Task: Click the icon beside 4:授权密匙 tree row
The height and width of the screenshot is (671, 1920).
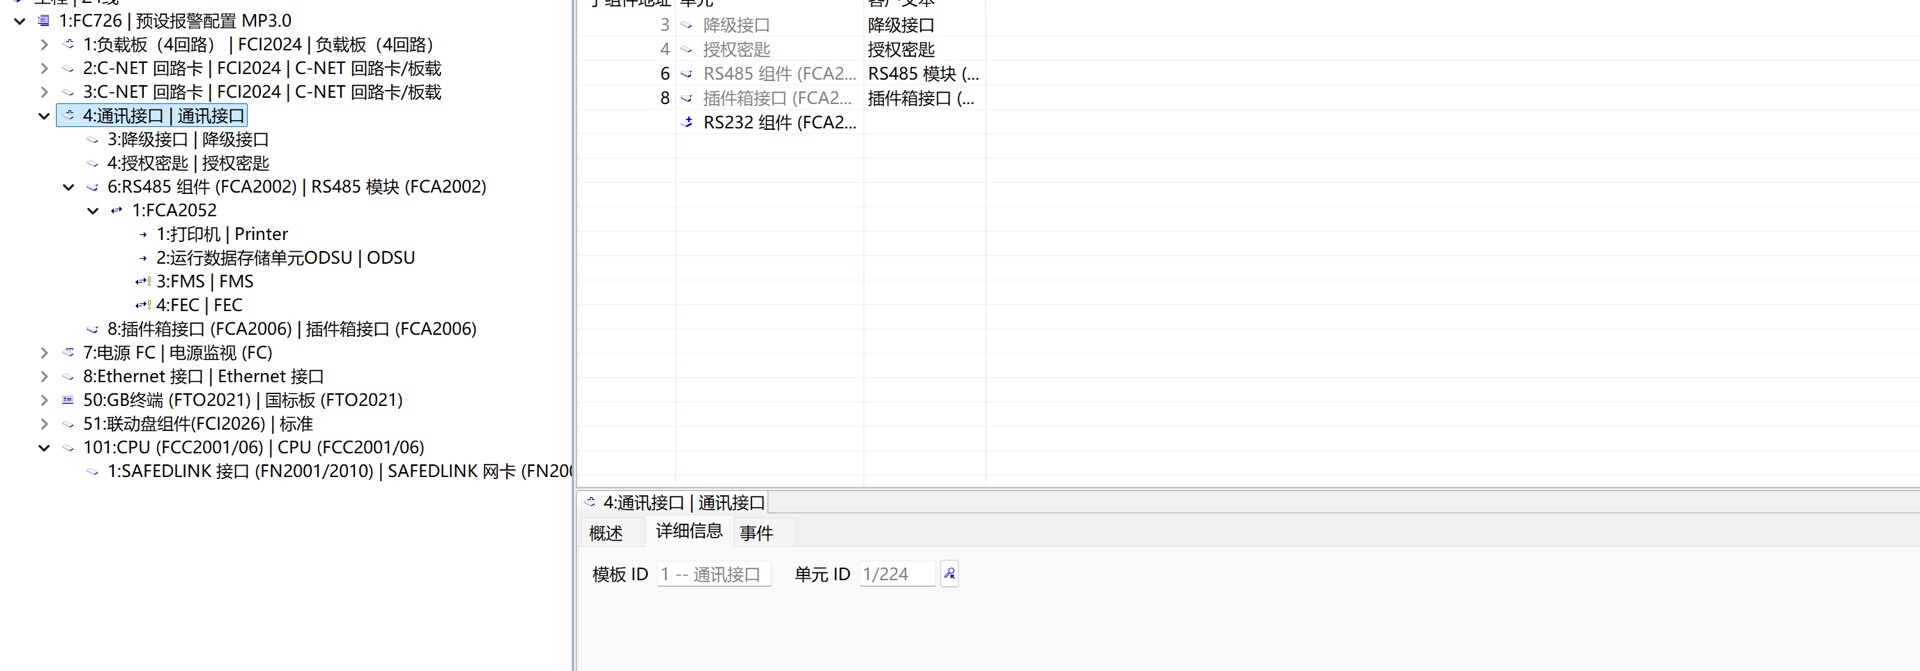Action: coord(93,163)
